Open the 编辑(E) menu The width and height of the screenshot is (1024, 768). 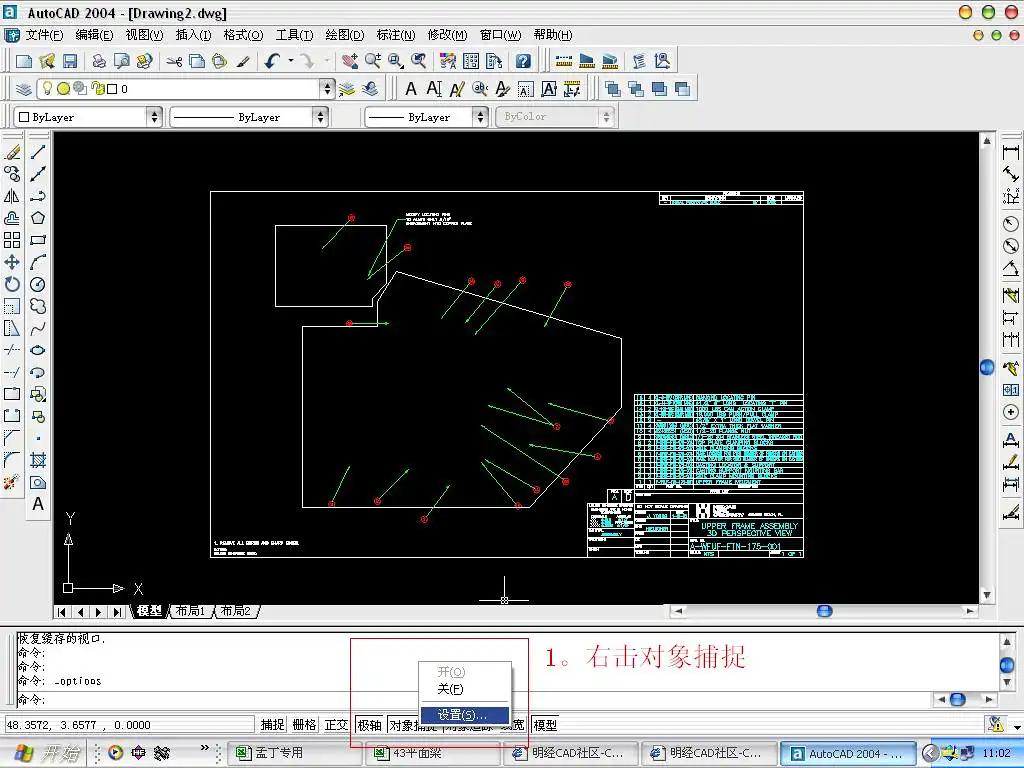94,35
